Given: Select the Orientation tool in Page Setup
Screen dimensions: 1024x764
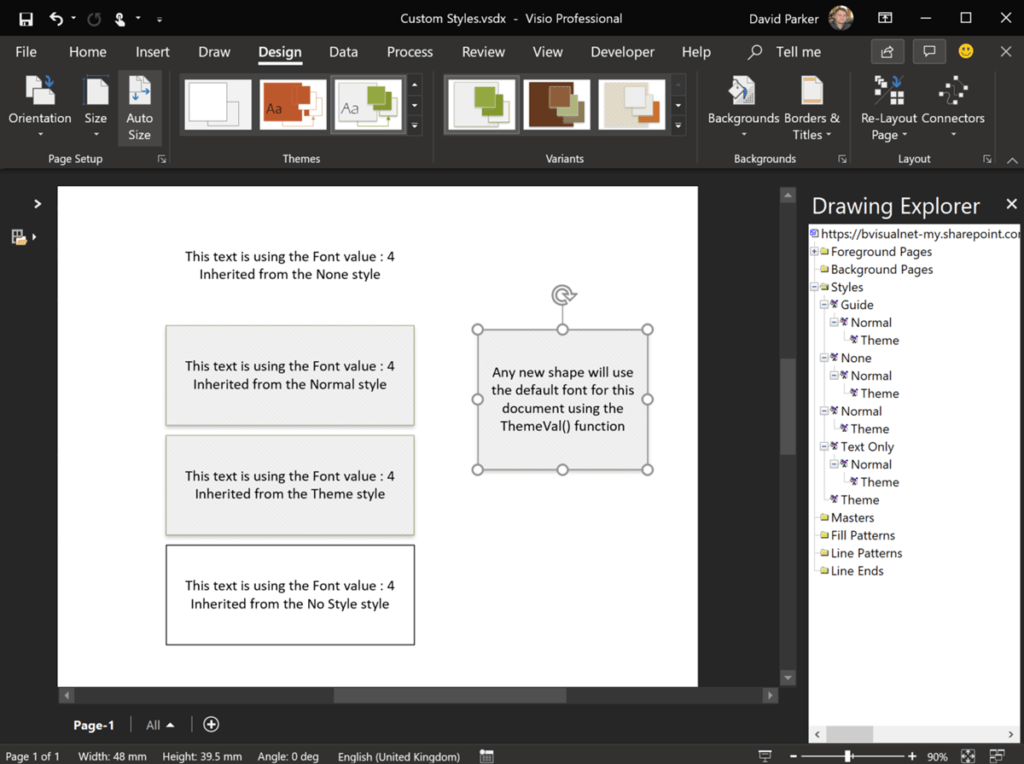Looking at the screenshot, I should point(39,105).
